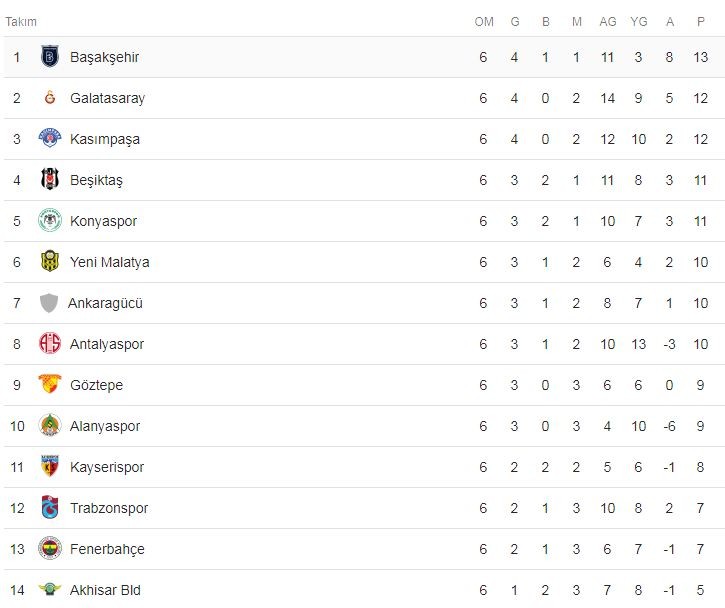The height and width of the screenshot is (608, 725).
Task: Click the Trabzonspor club logo
Action: (49, 508)
